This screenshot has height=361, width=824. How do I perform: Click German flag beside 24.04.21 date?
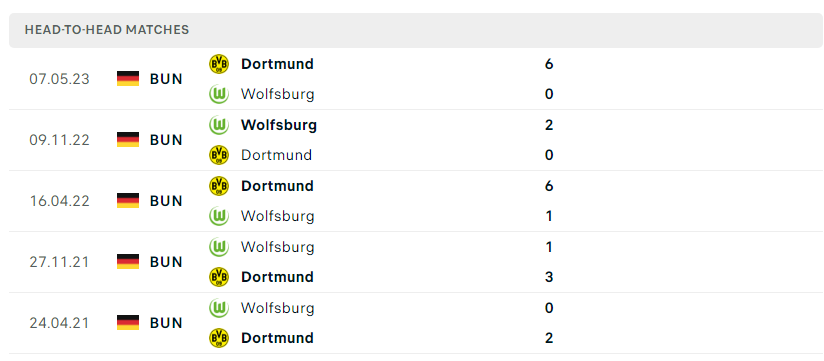[x=128, y=323]
